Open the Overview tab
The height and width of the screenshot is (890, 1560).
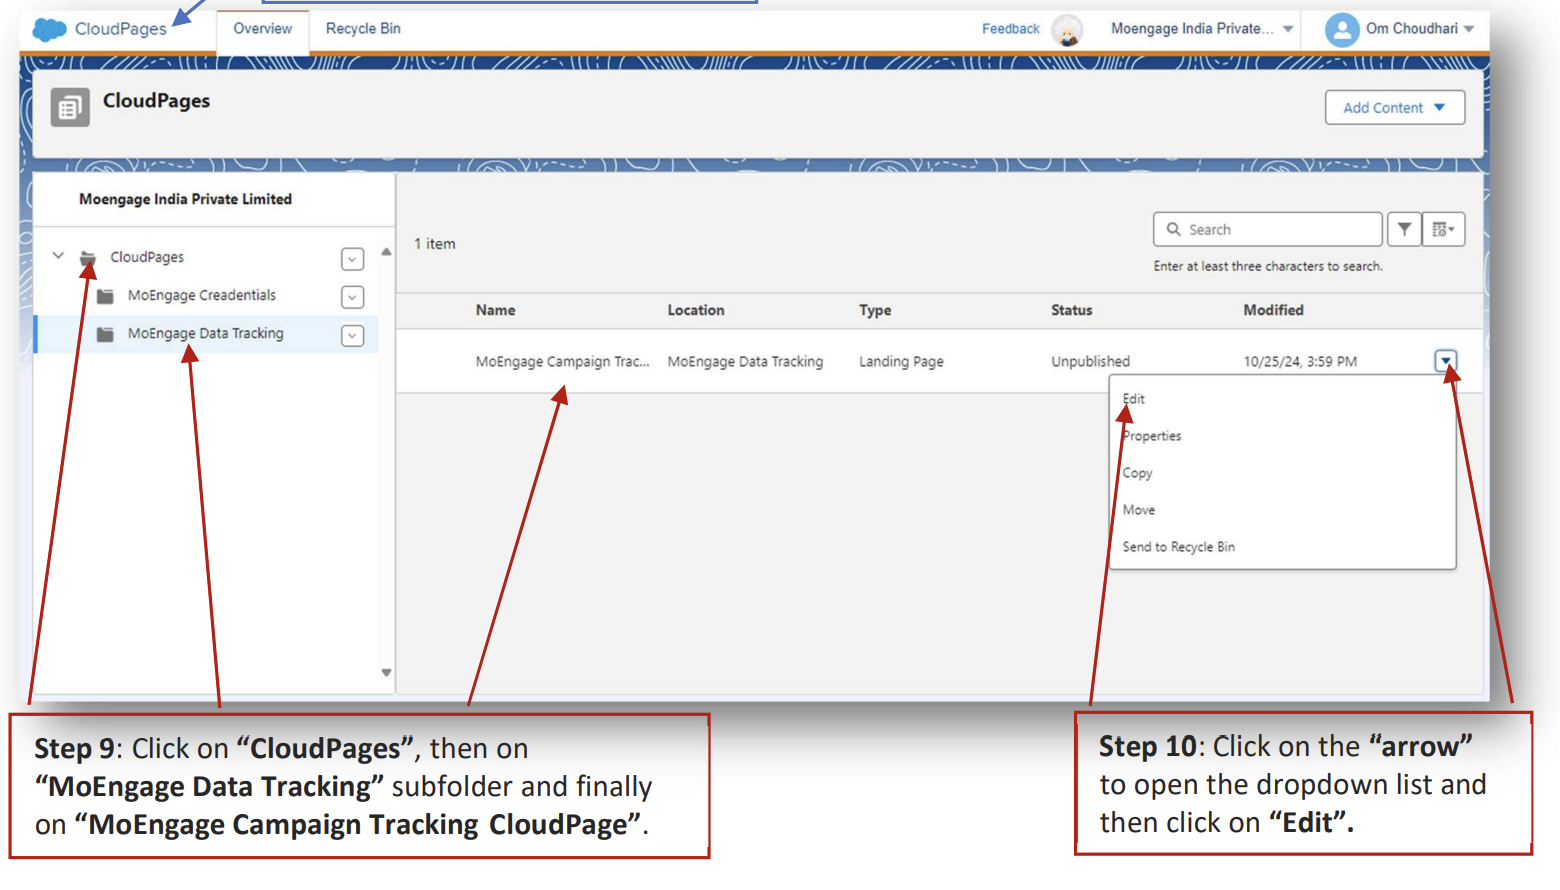(262, 29)
